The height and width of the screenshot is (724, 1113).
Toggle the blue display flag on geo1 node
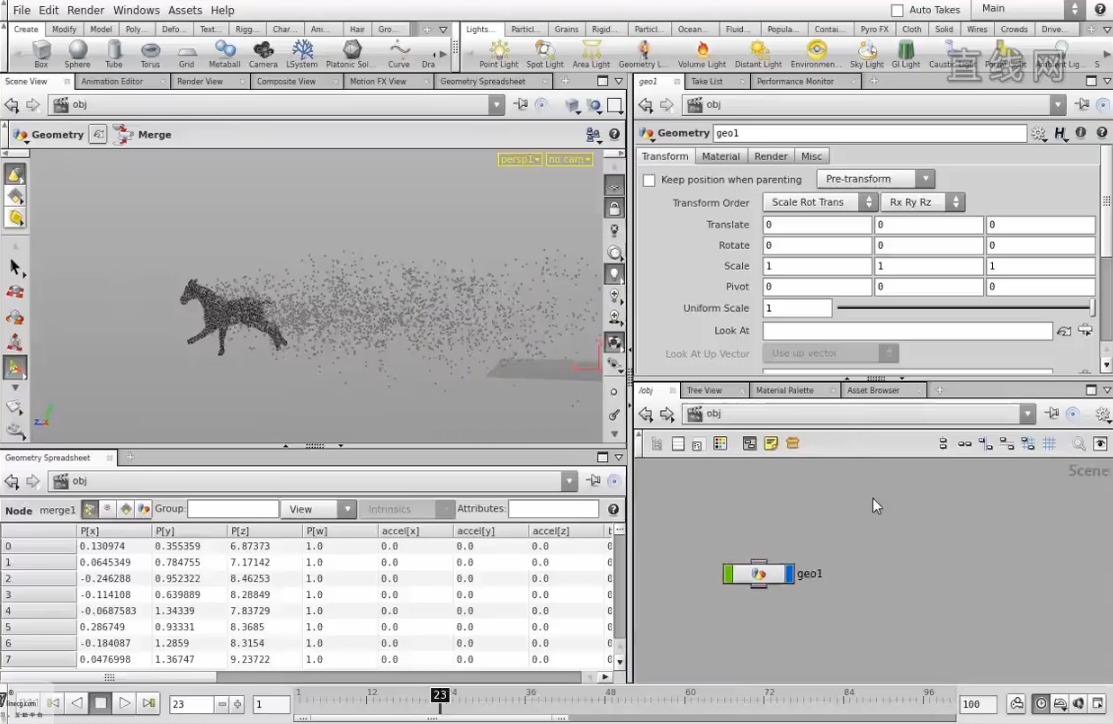pos(789,574)
